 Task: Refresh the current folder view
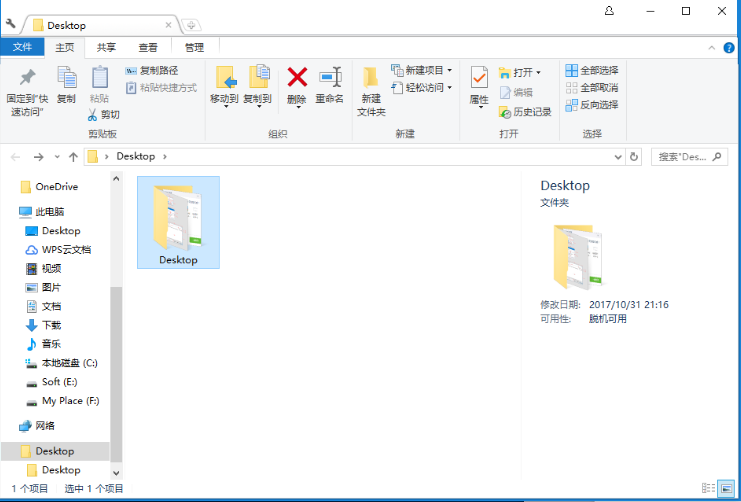634,157
